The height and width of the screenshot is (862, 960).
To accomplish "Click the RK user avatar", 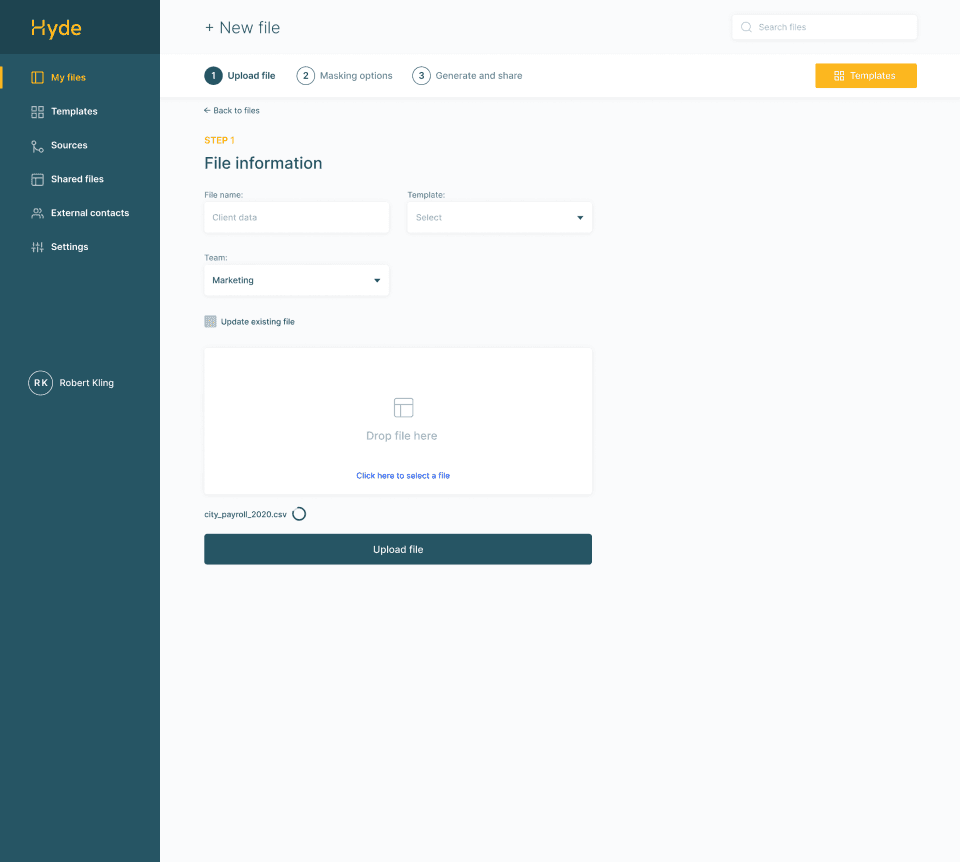I will [x=40, y=383].
